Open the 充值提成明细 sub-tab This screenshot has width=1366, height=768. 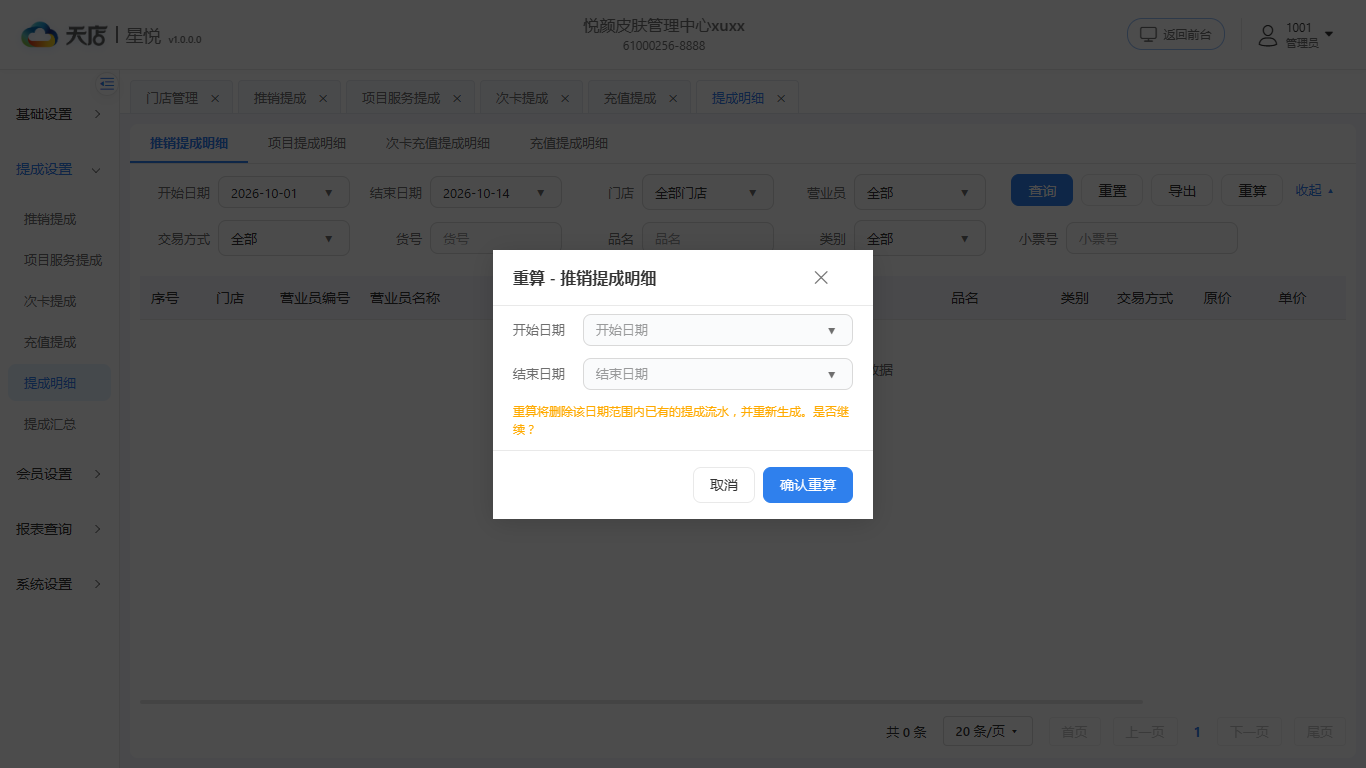click(x=569, y=143)
